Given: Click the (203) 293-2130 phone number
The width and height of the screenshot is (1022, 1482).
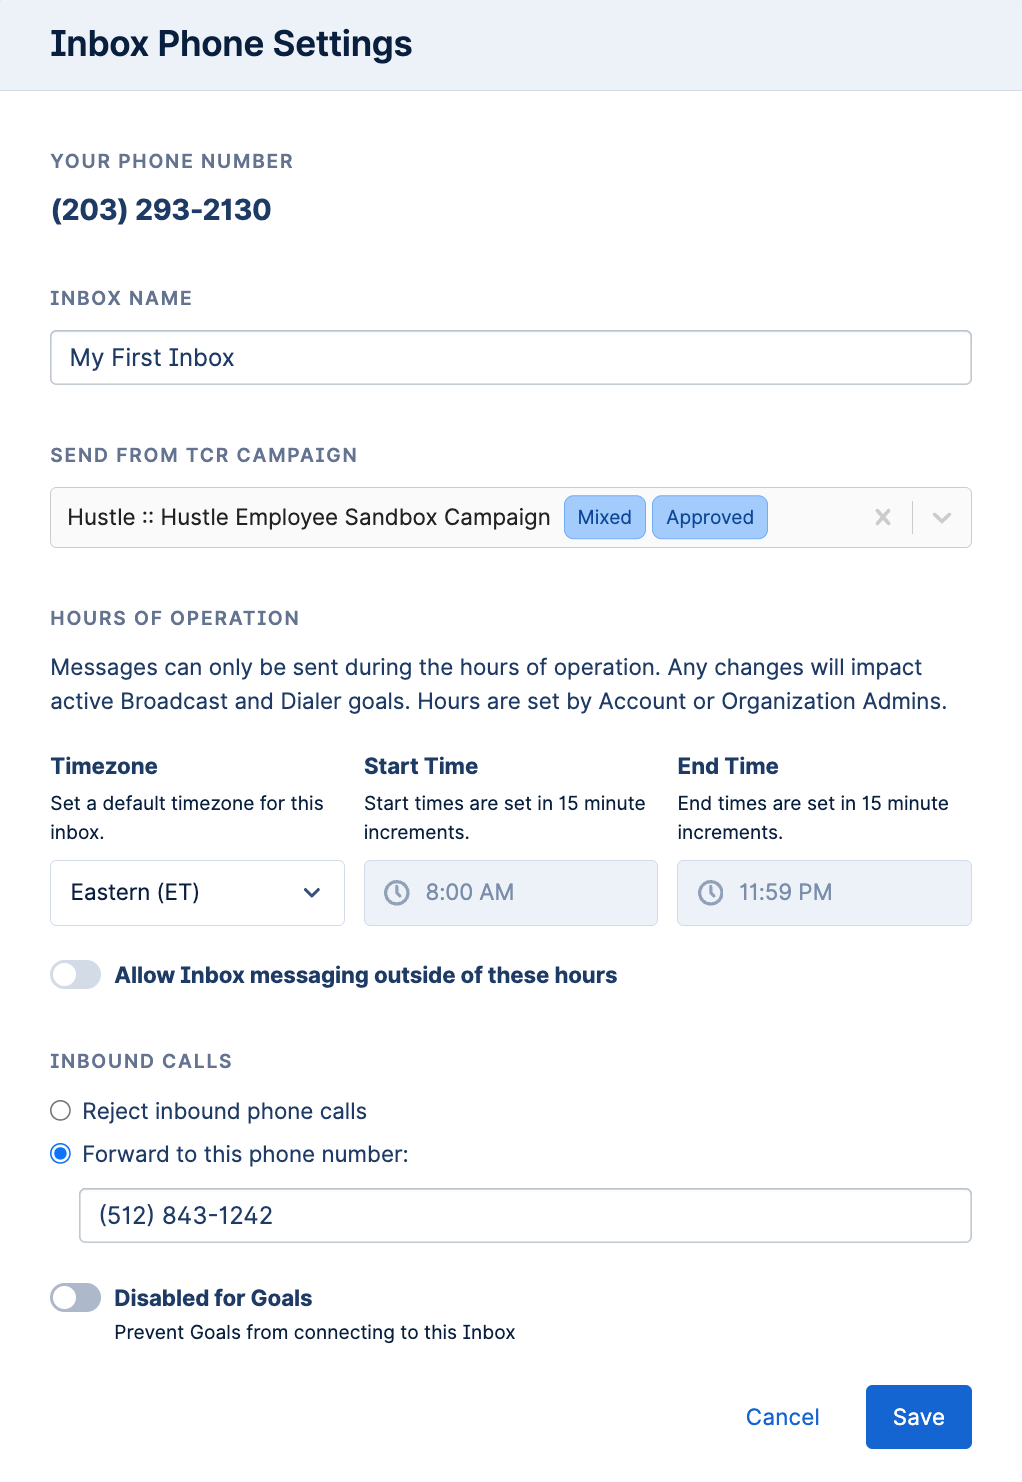Looking at the screenshot, I should pos(161,209).
